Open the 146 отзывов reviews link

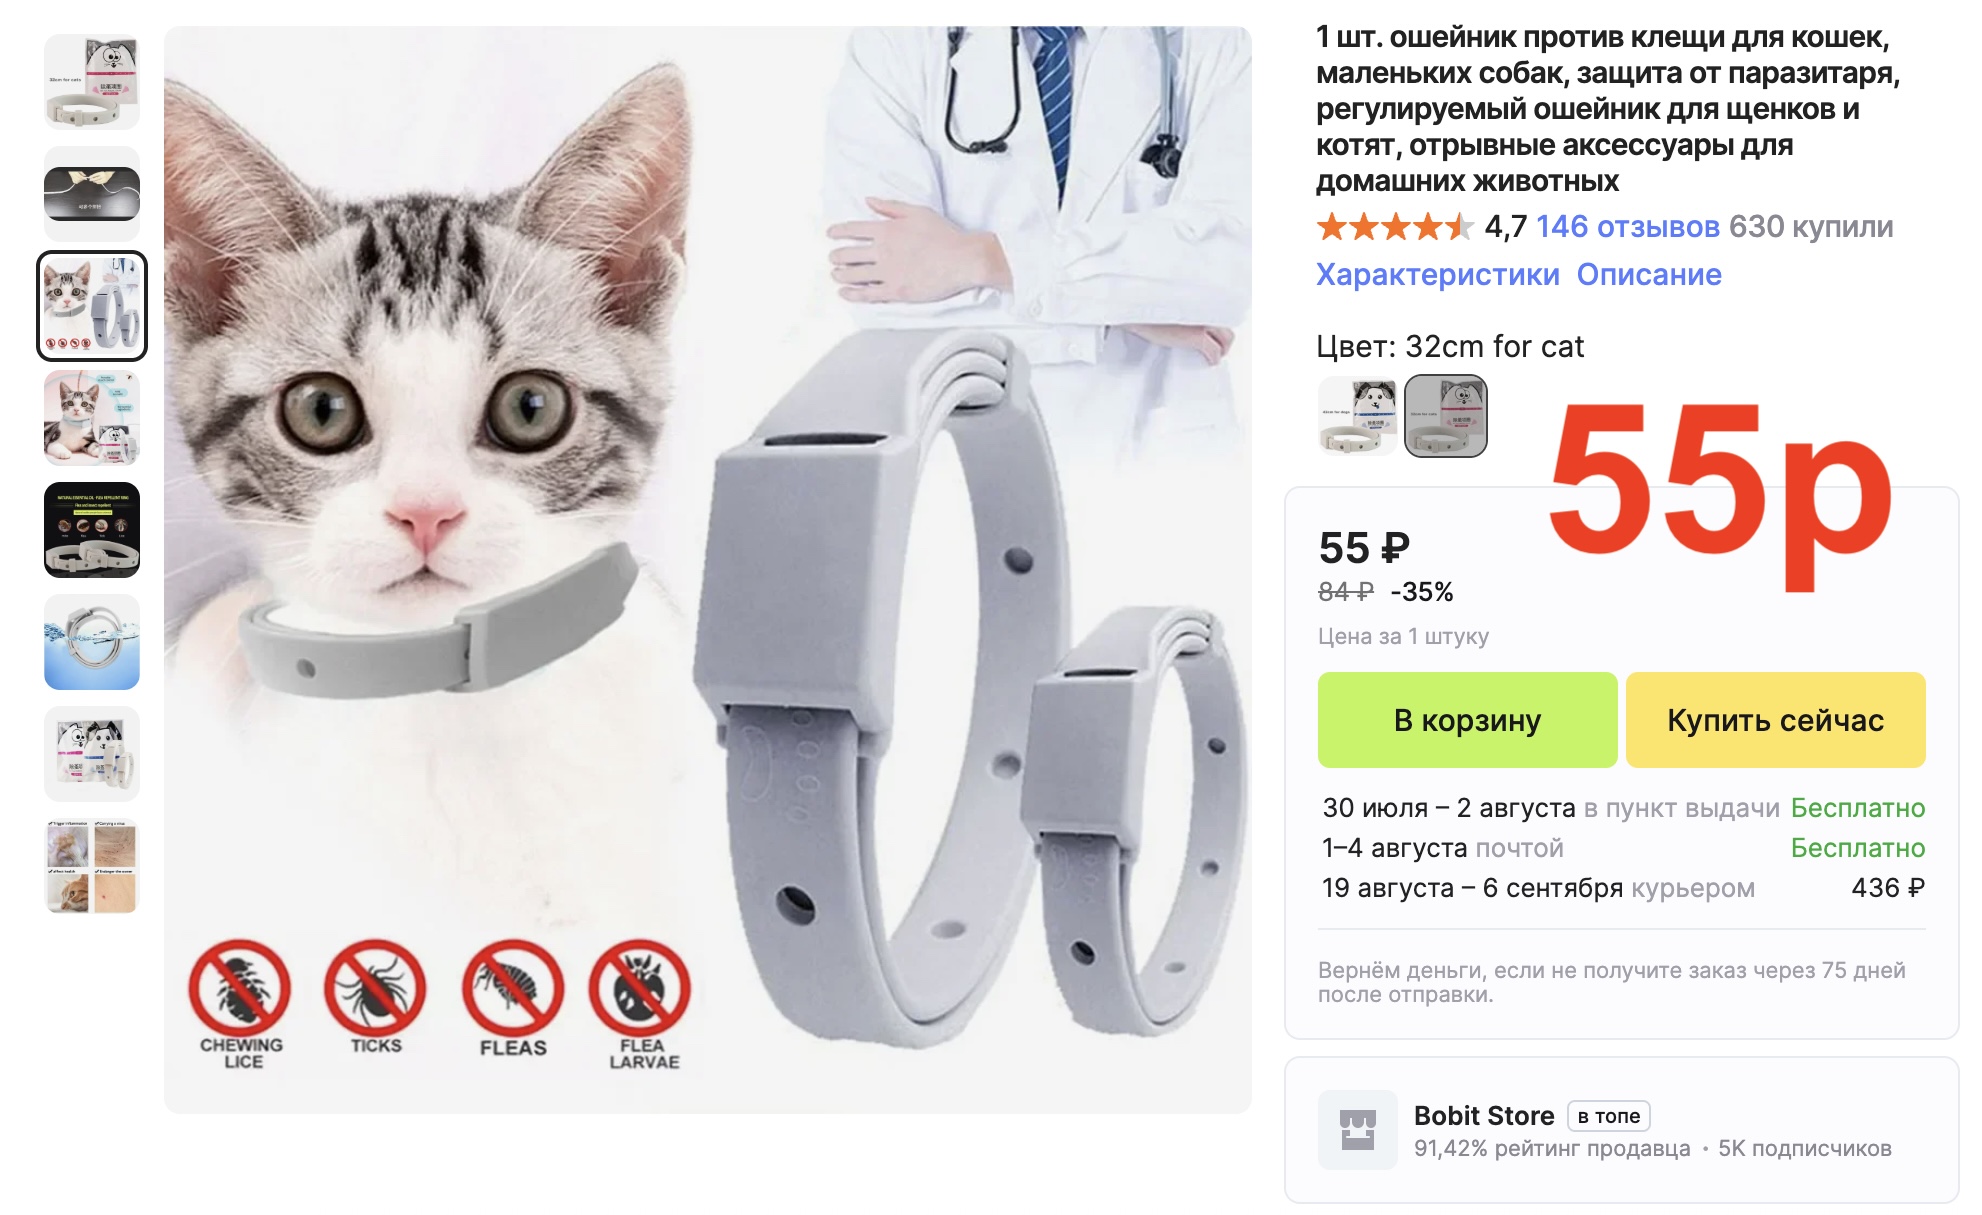click(1628, 227)
